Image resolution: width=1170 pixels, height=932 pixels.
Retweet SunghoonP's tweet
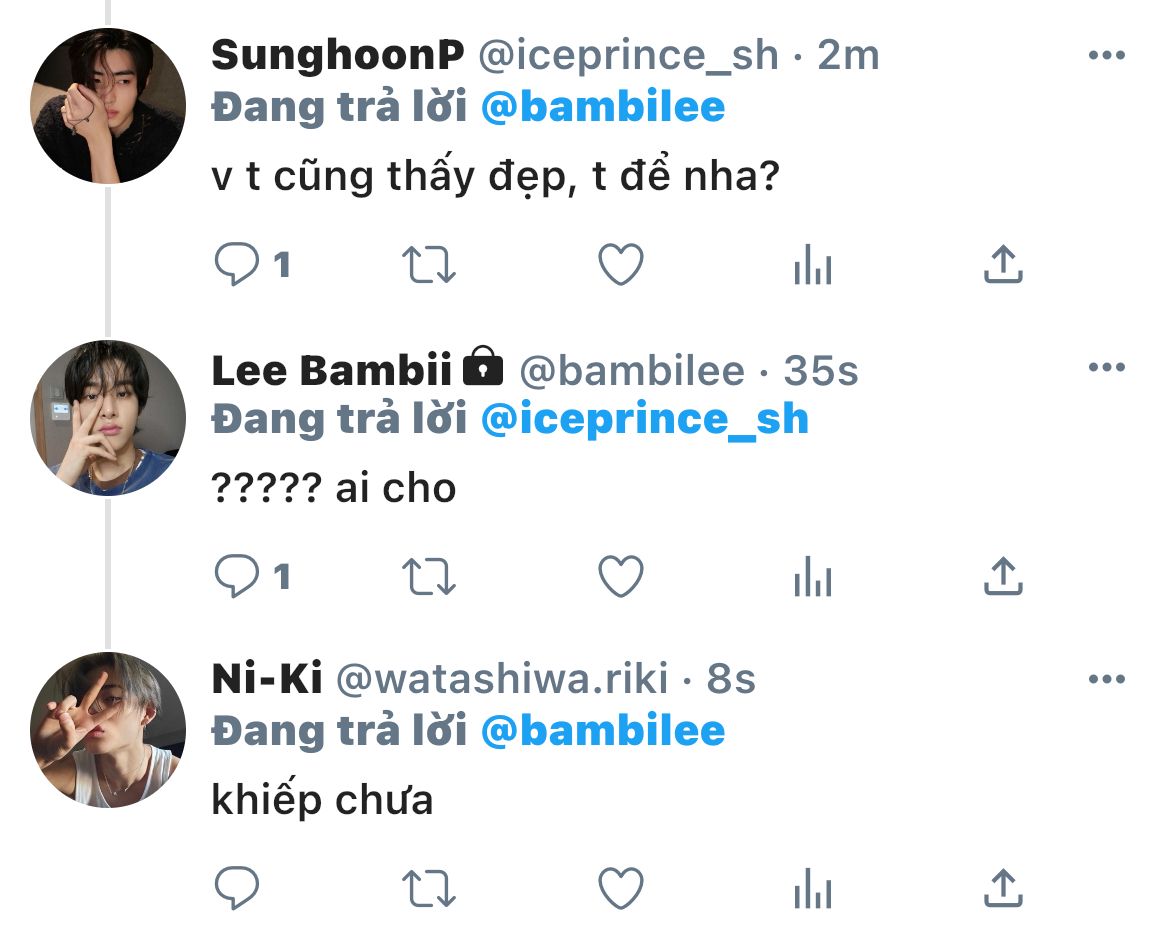click(428, 265)
